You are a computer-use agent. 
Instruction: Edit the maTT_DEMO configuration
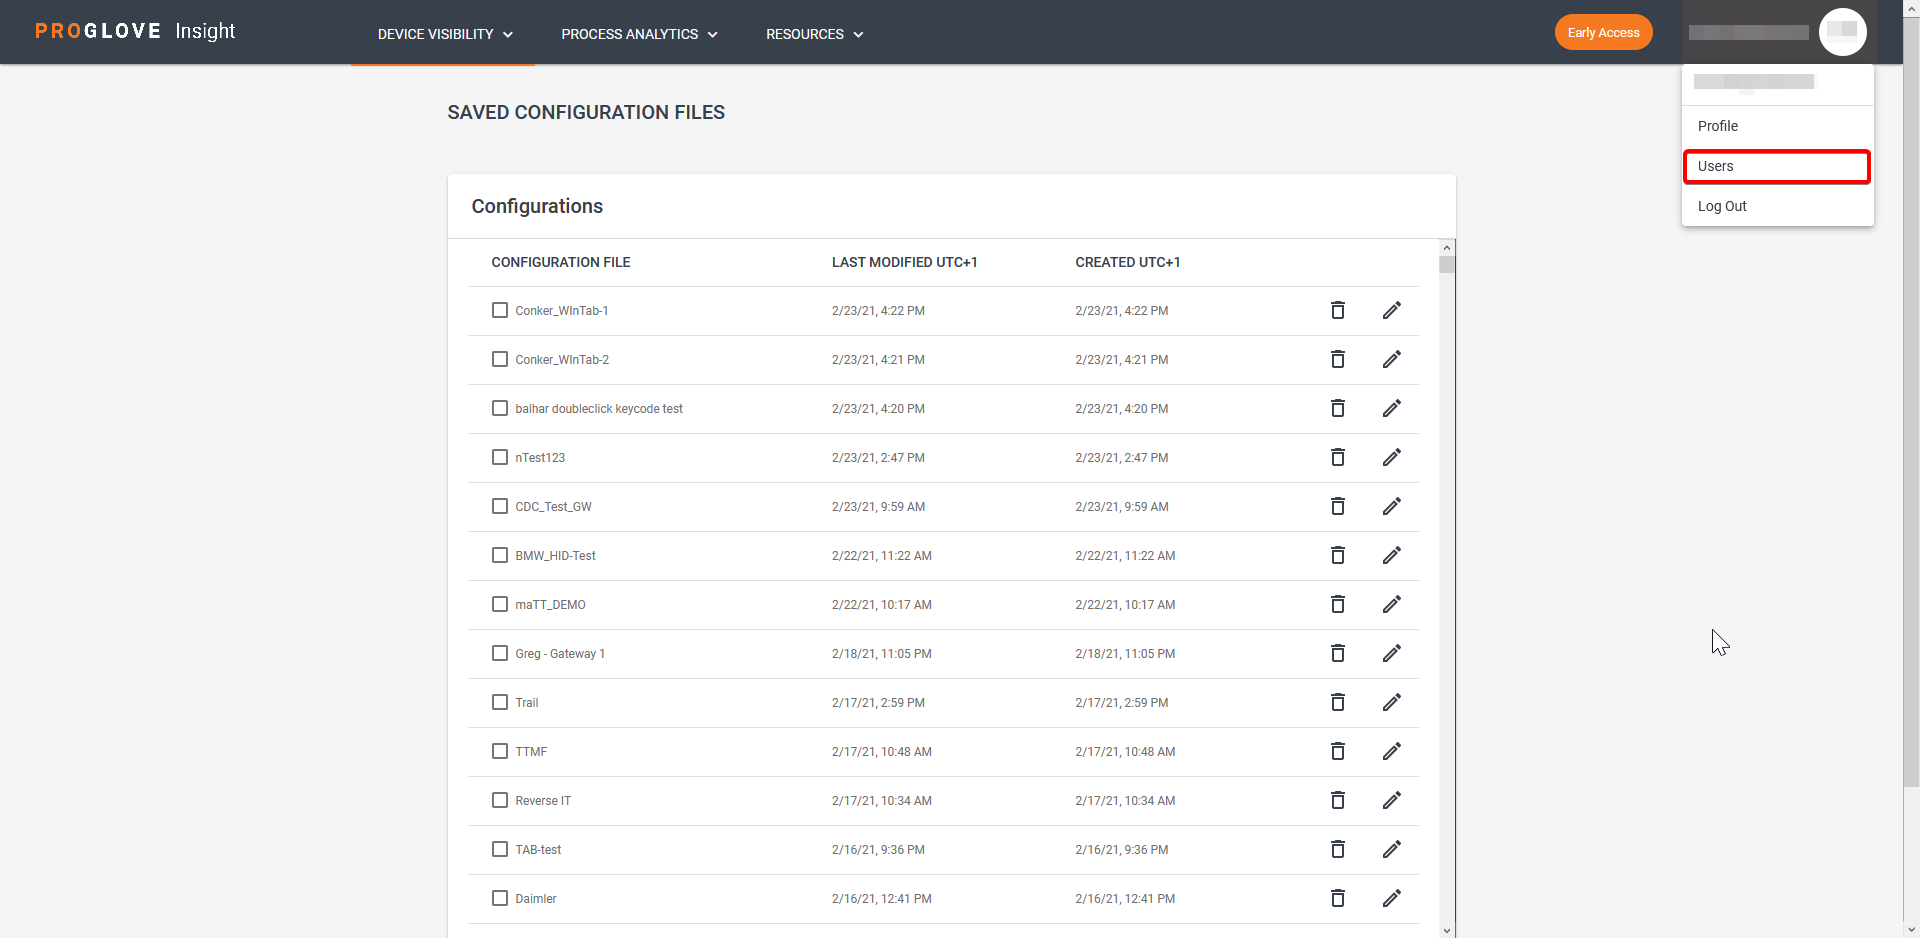coord(1391,604)
